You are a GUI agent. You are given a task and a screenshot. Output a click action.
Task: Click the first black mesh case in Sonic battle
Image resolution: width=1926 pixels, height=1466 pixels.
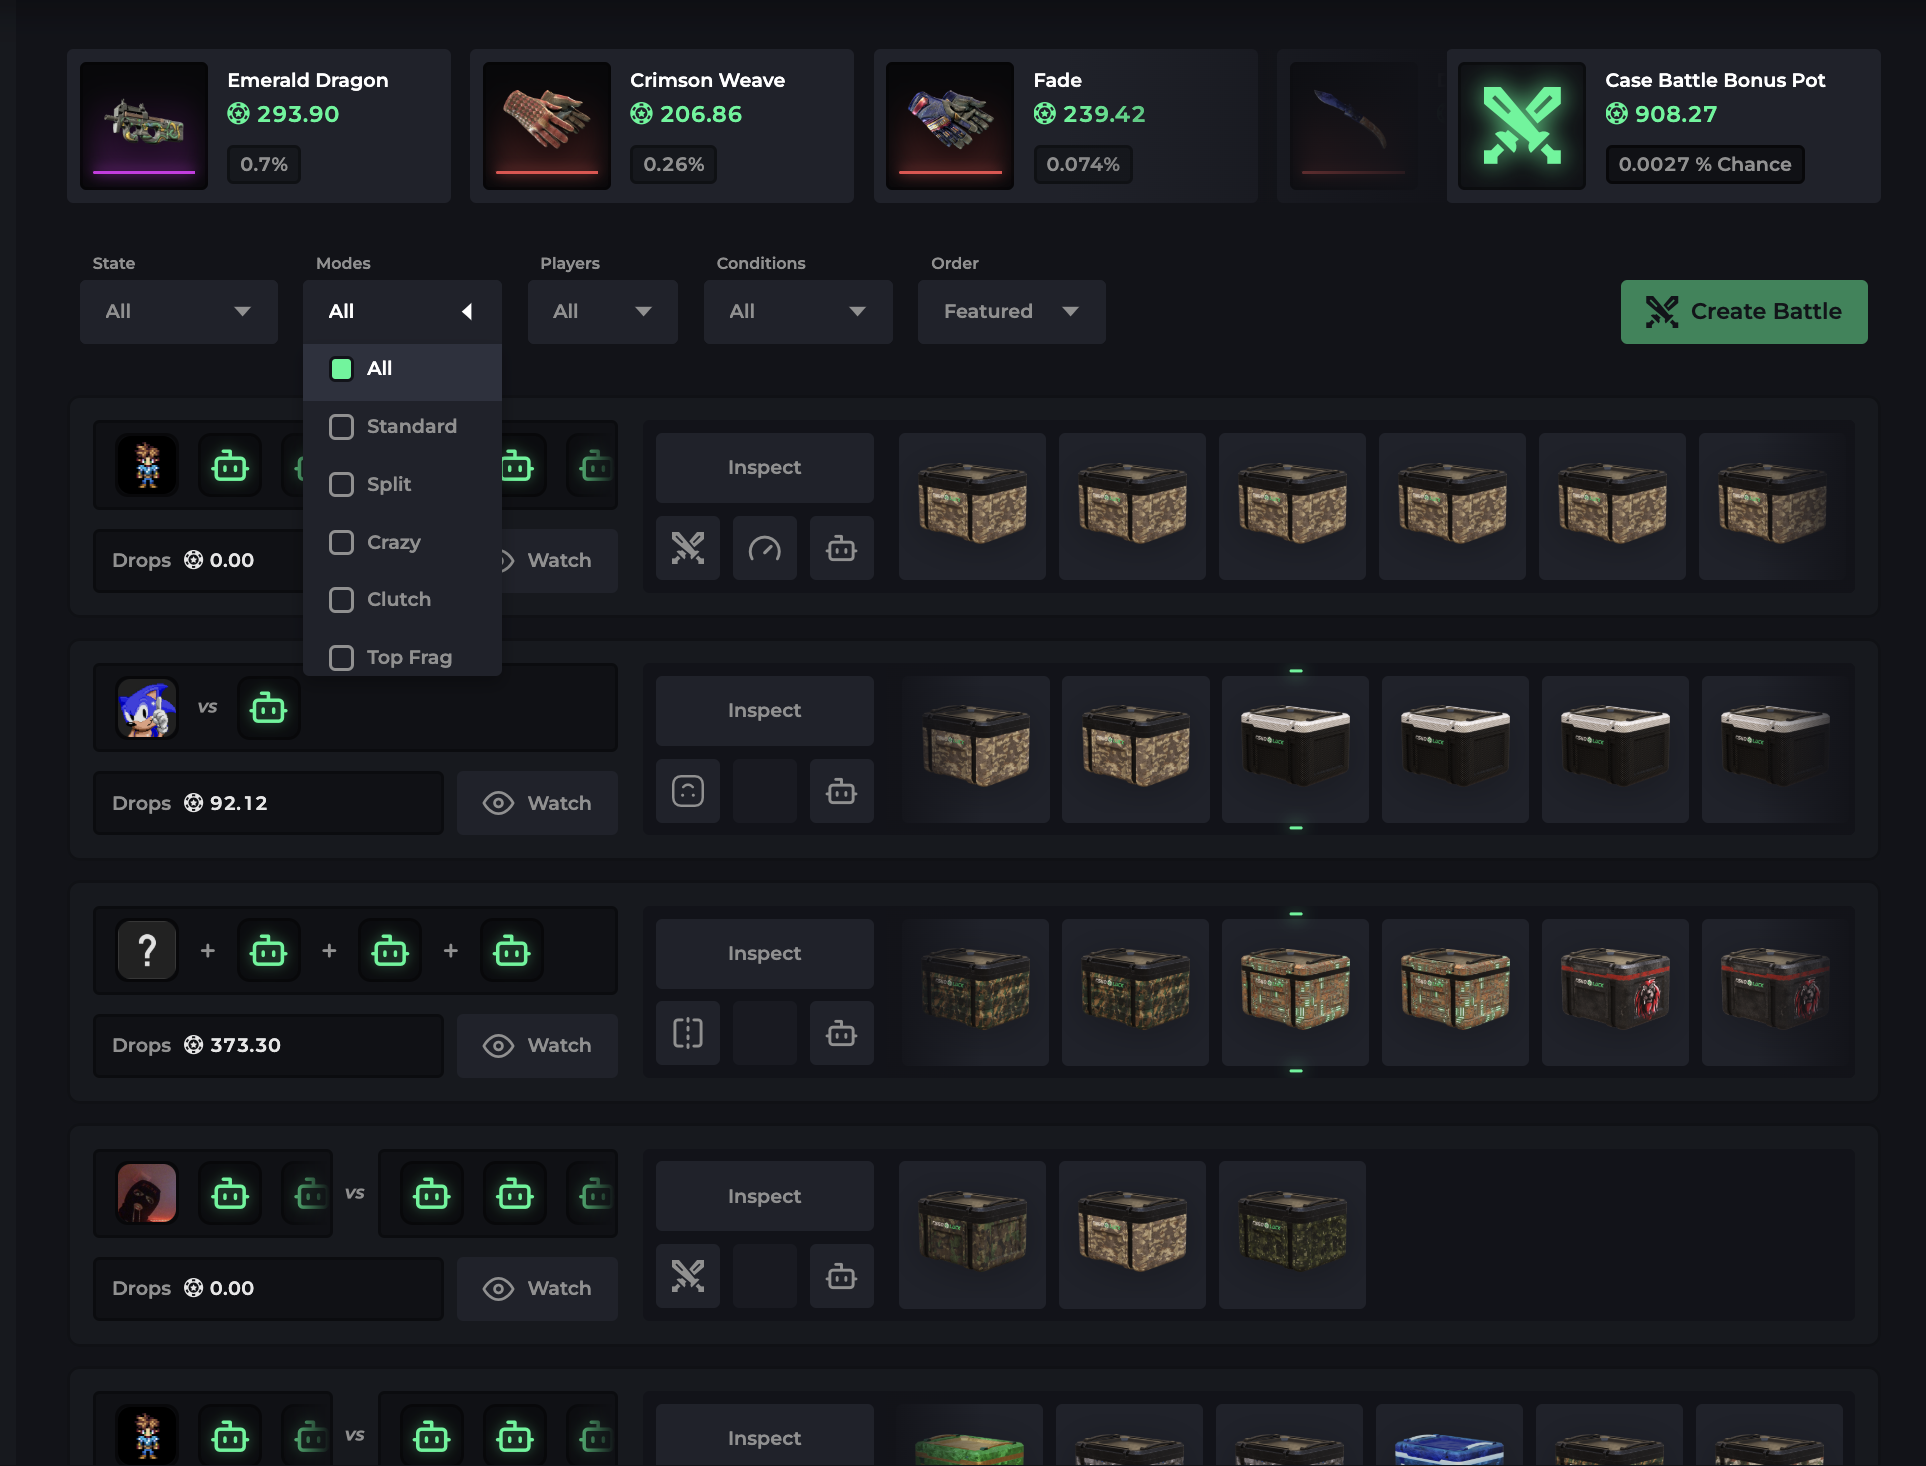(1295, 749)
